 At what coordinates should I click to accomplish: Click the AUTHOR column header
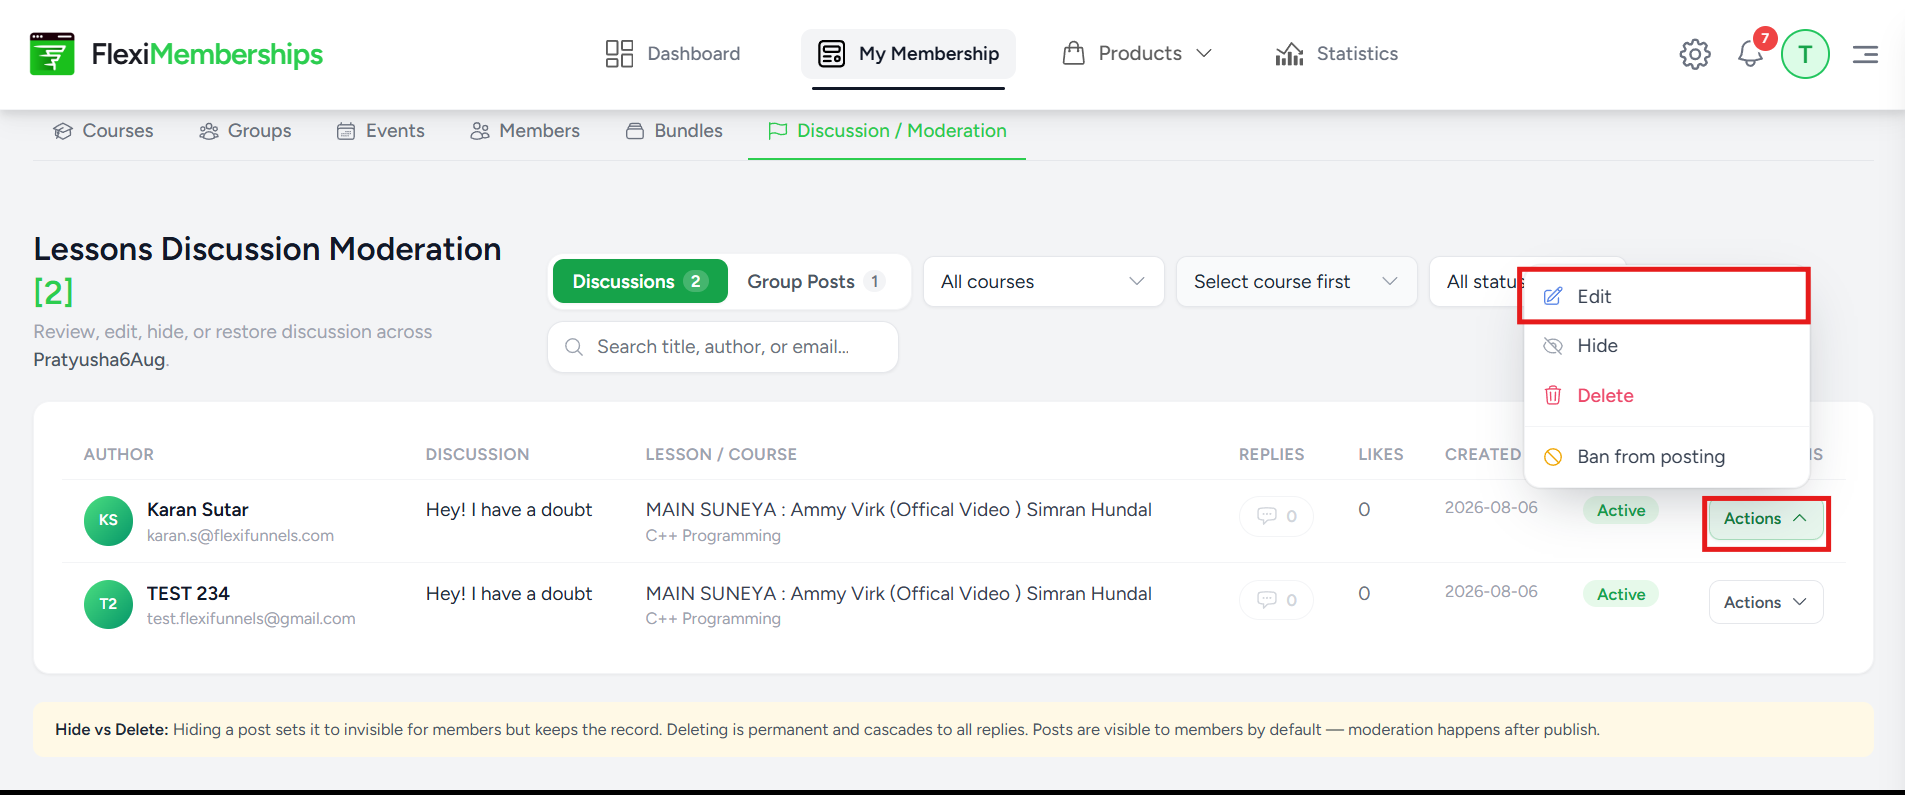(x=119, y=455)
